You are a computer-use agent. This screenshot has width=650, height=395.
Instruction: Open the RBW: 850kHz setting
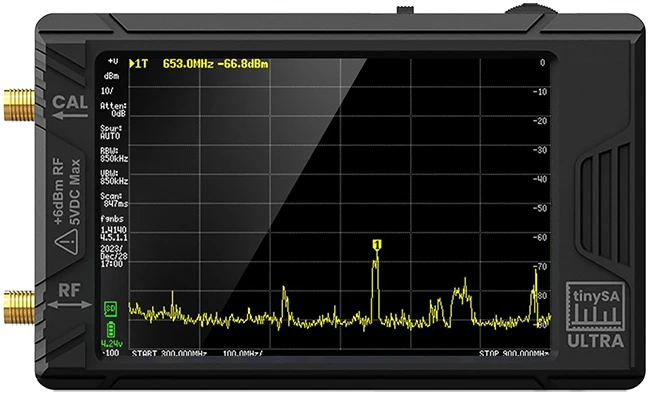pos(114,155)
